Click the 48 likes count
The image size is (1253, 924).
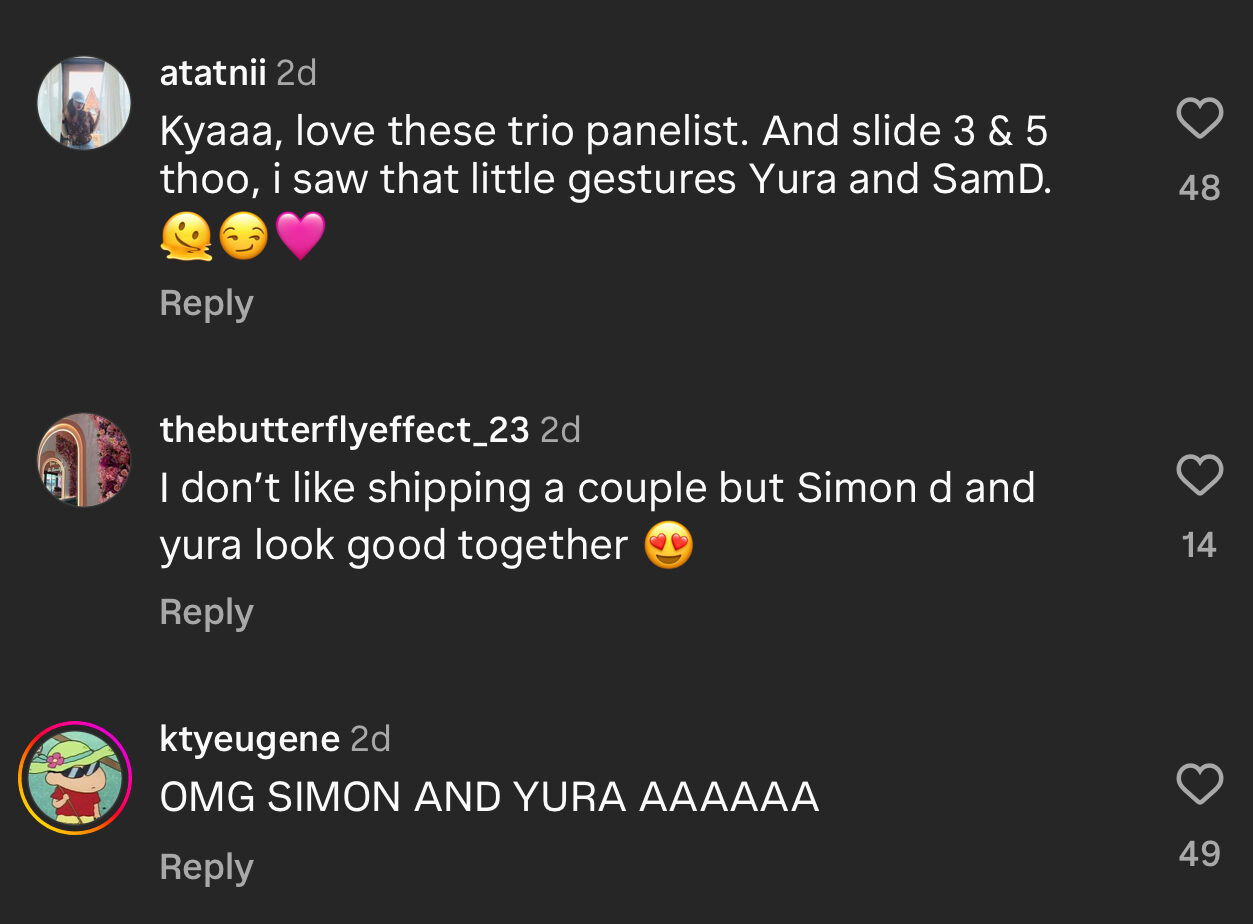[1199, 187]
